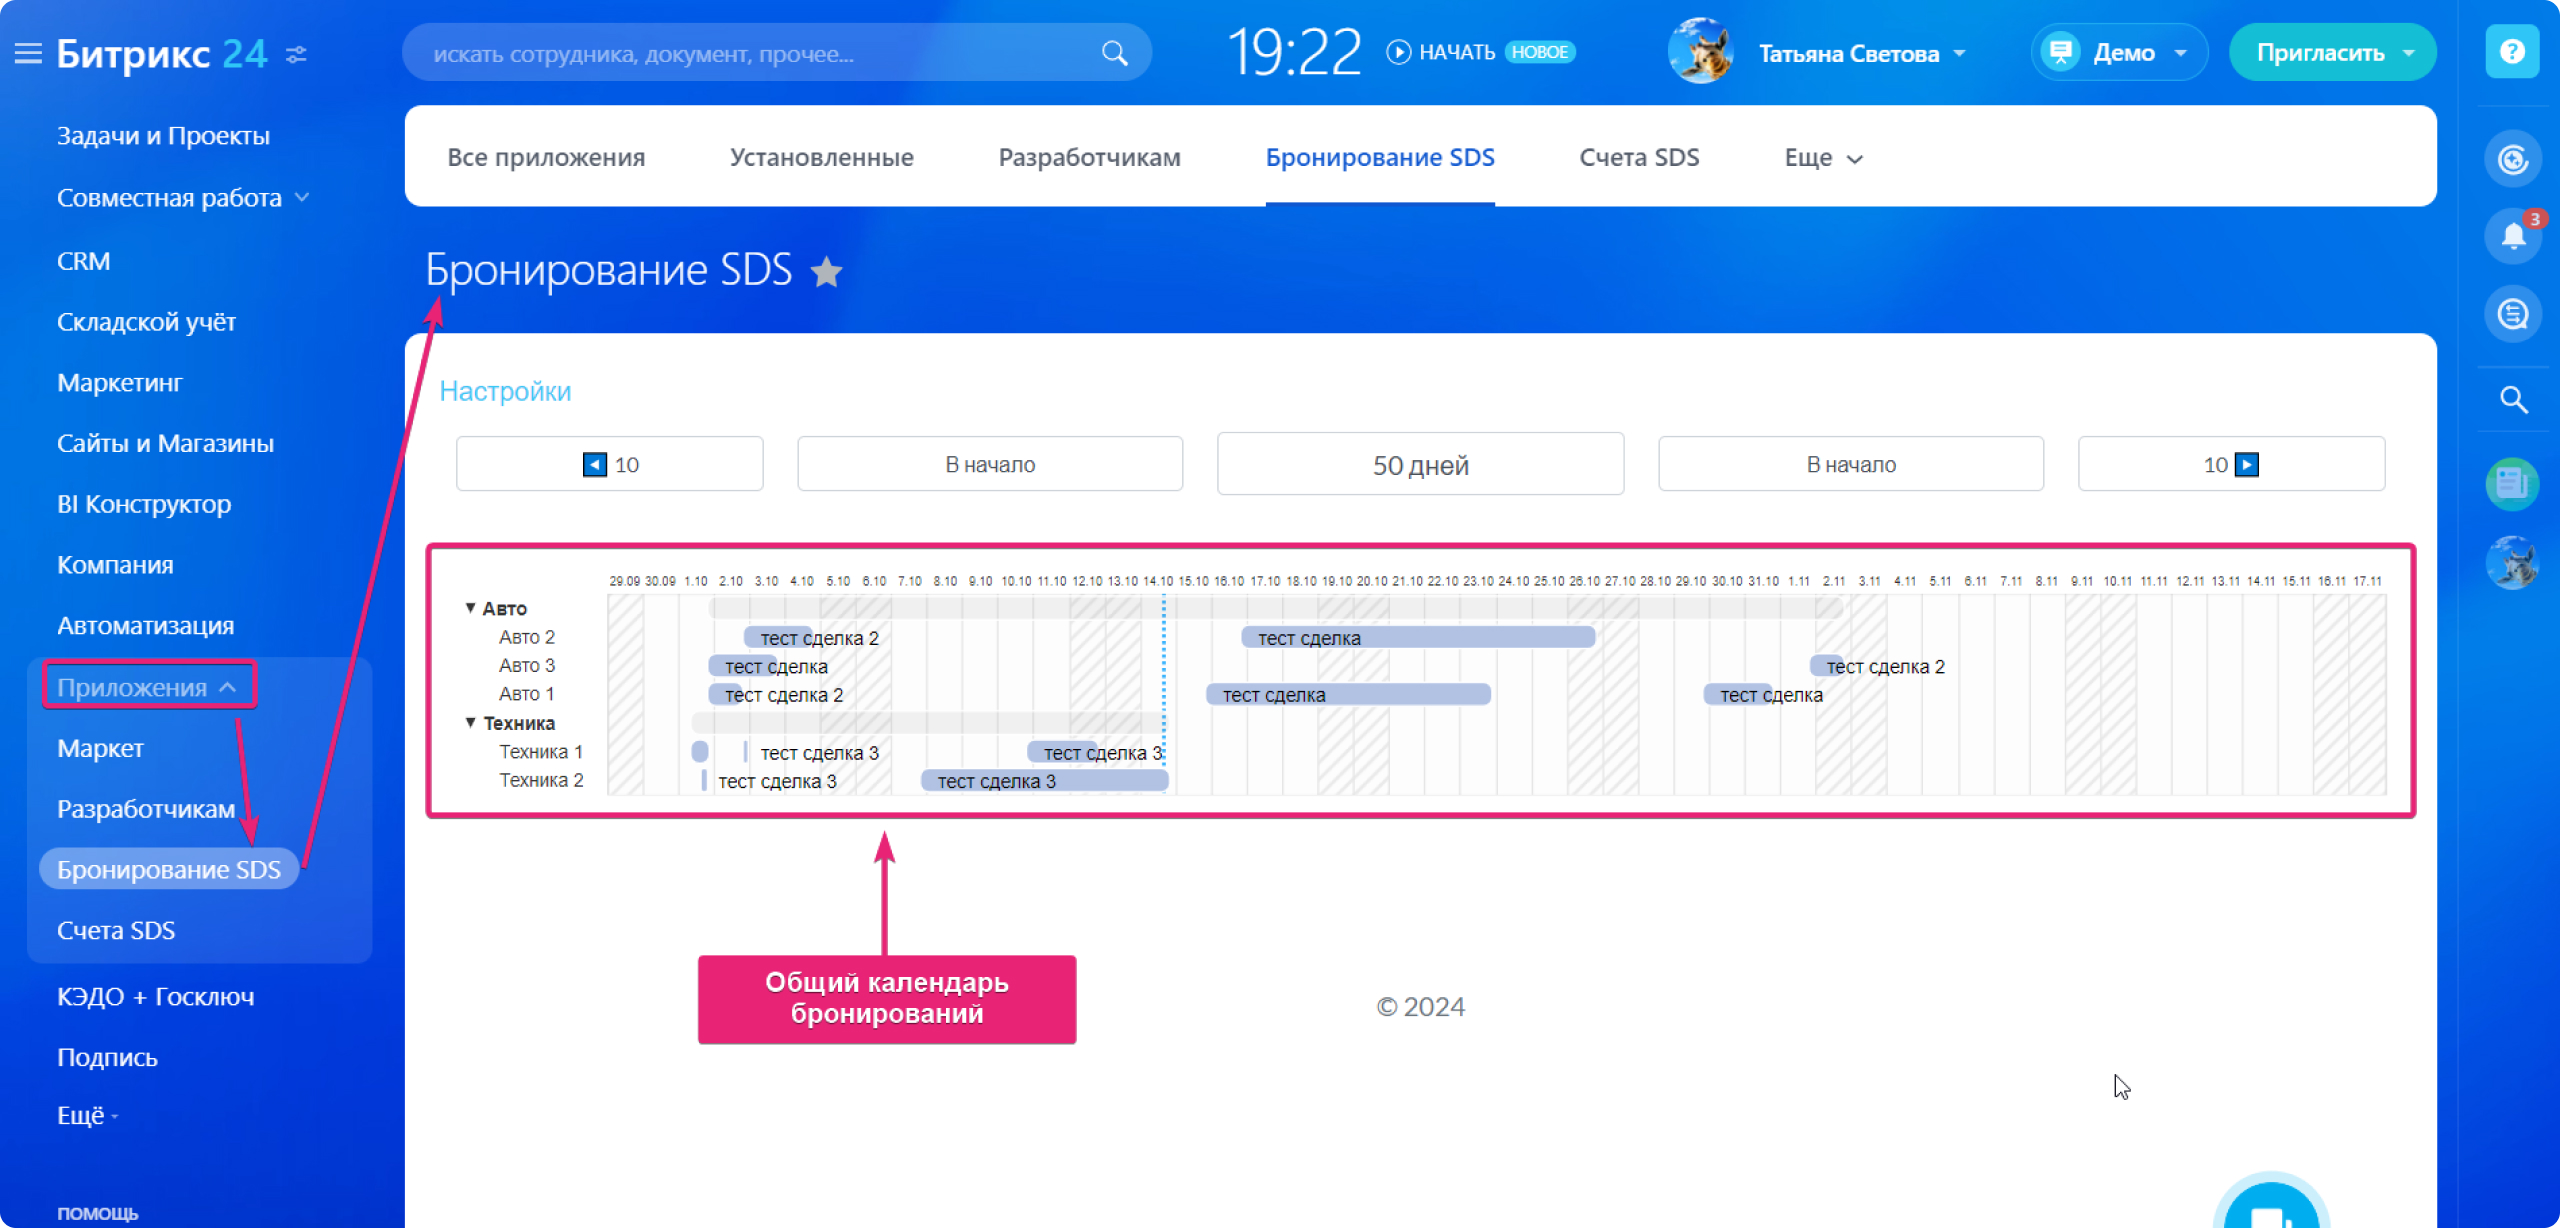
Task: Open the chat messages icon in right panel
Action: 2512,315
